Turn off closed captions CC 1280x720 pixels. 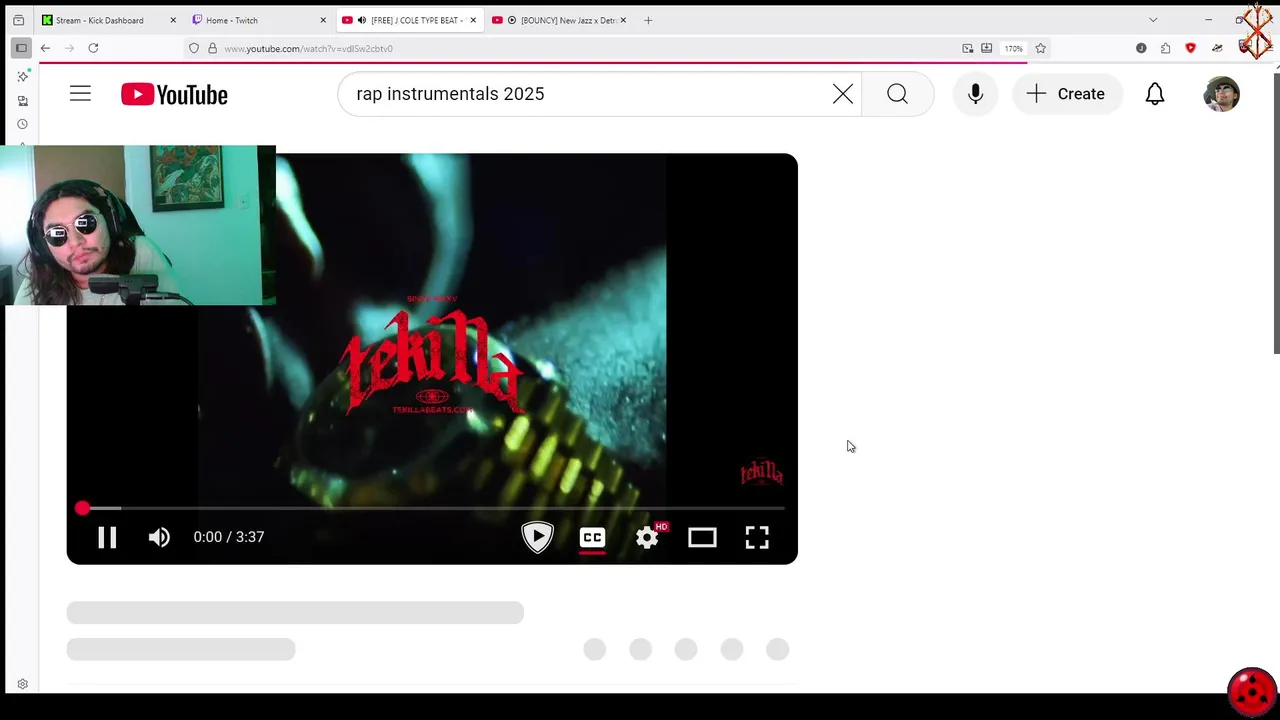click(592, 538)
